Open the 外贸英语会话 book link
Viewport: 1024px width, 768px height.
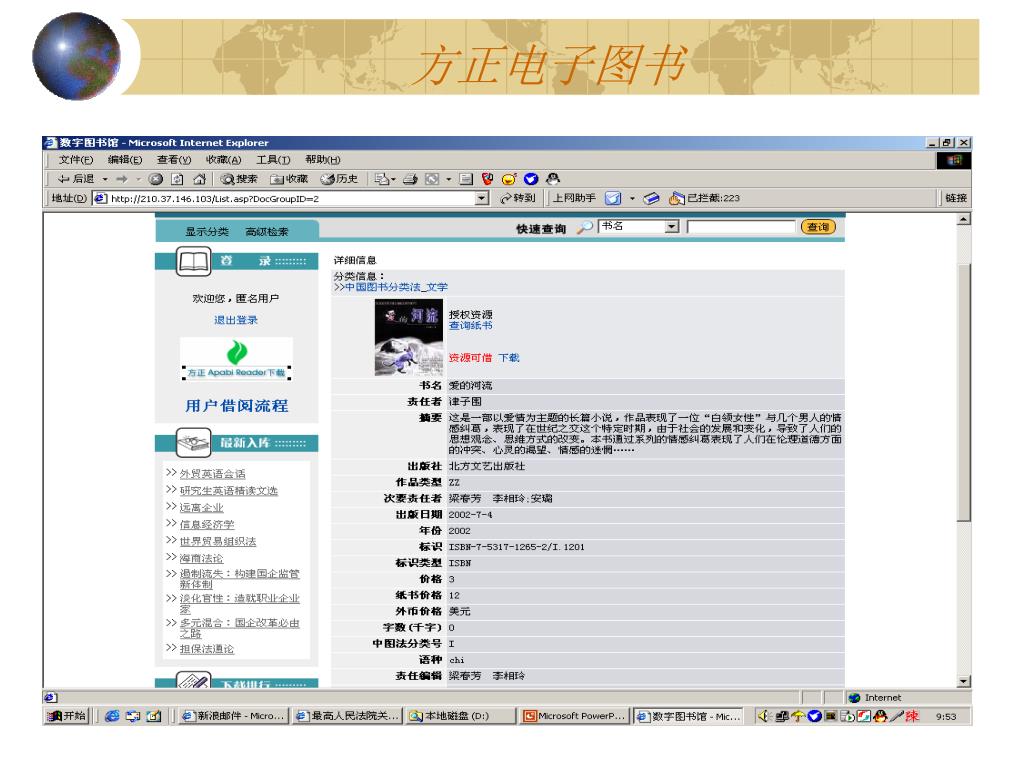coord(212,473)
